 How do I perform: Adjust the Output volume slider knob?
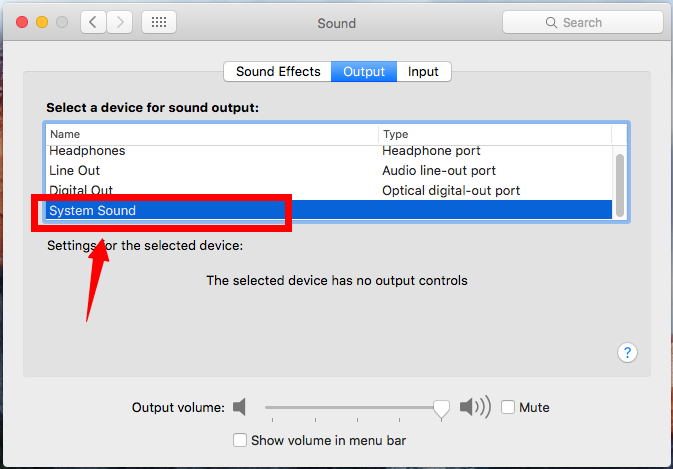441,409
